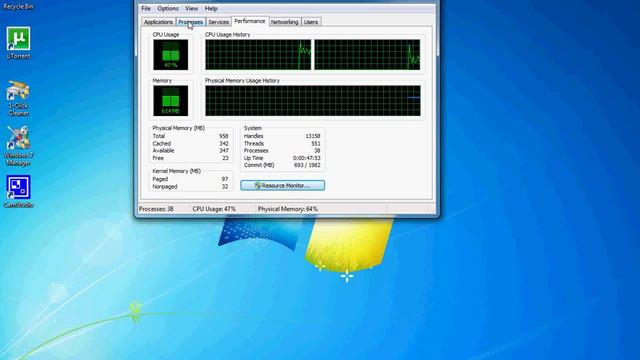Image resolution: width=640 pixels, height=360 pixels.
Task: Click 'CPU Usage: 47%' in the status bar
Action: click(x=214, y=209)
